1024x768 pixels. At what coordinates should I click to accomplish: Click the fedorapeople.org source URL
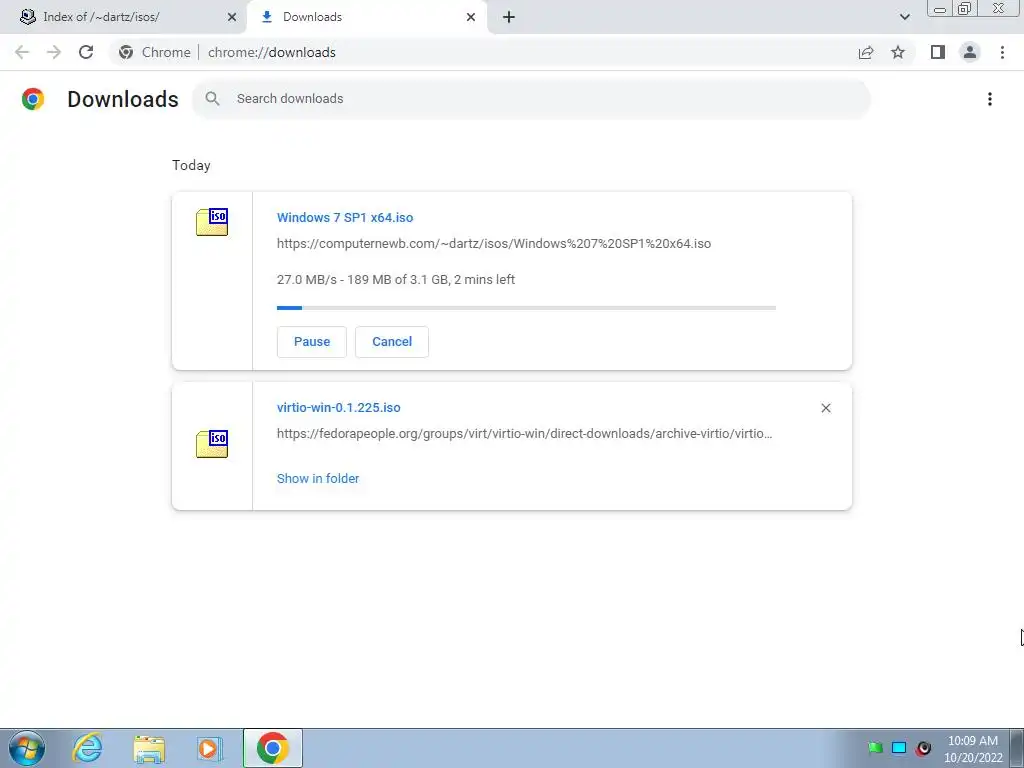pyautogui.click(x=524, y=434)
